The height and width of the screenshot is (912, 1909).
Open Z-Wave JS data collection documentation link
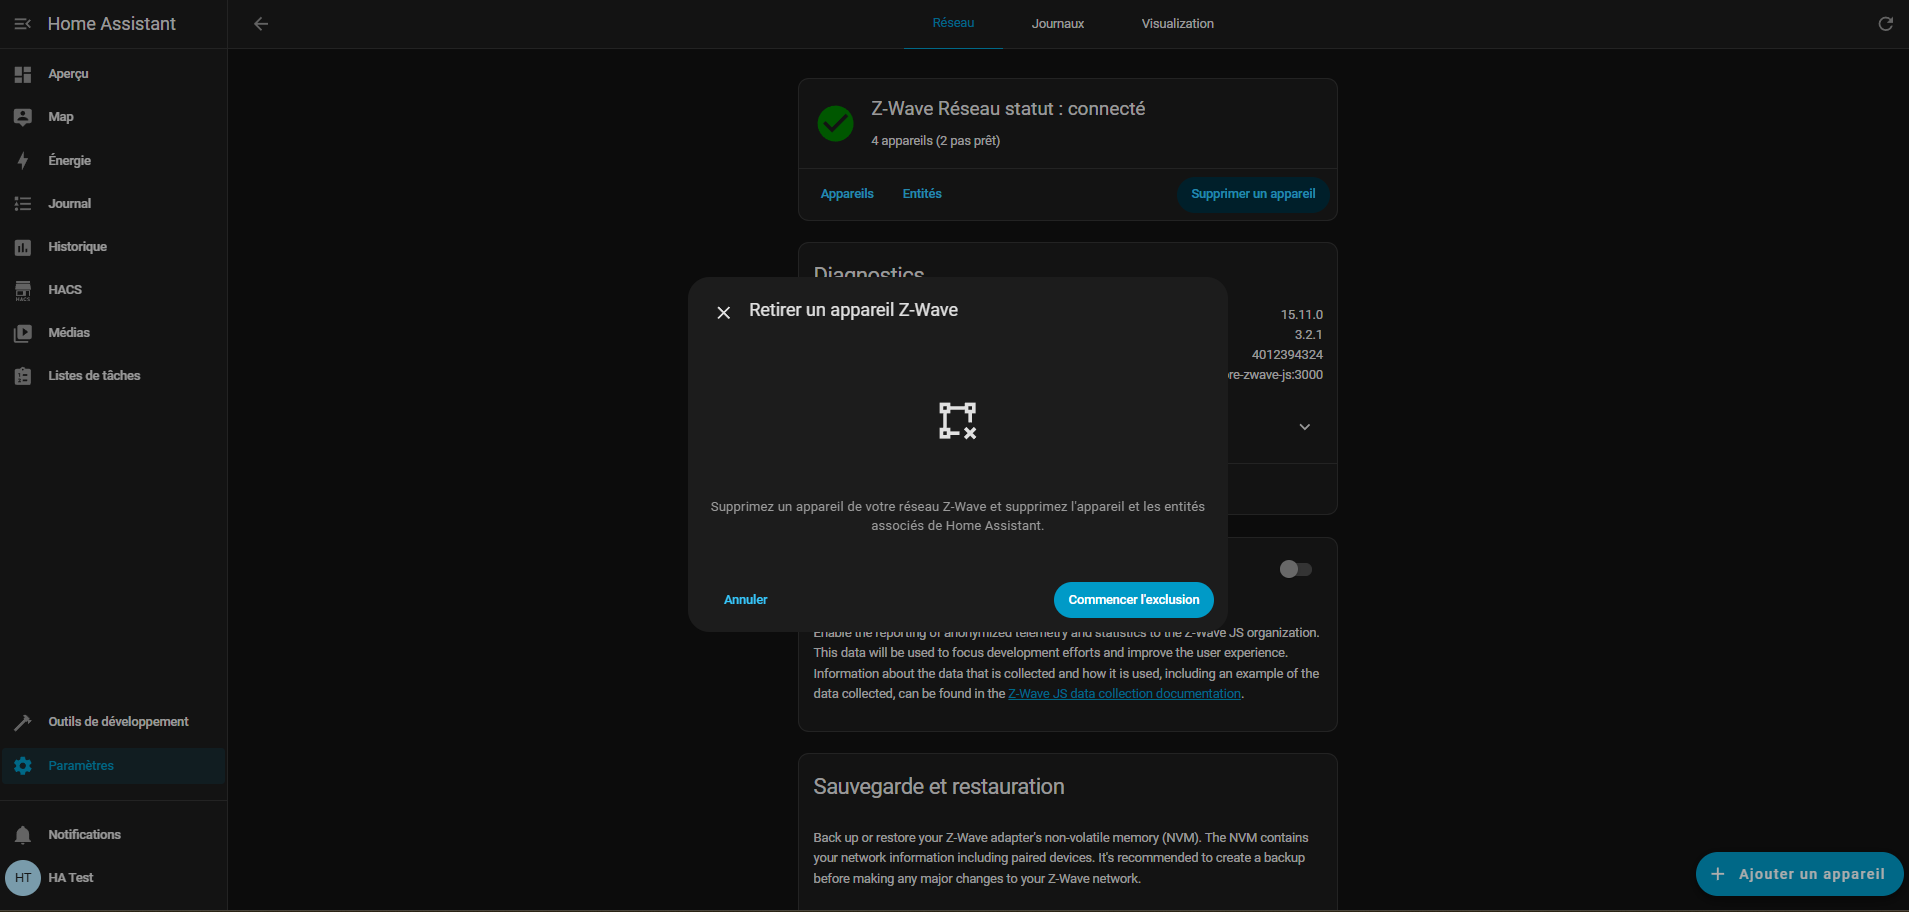coord(1124,694)
